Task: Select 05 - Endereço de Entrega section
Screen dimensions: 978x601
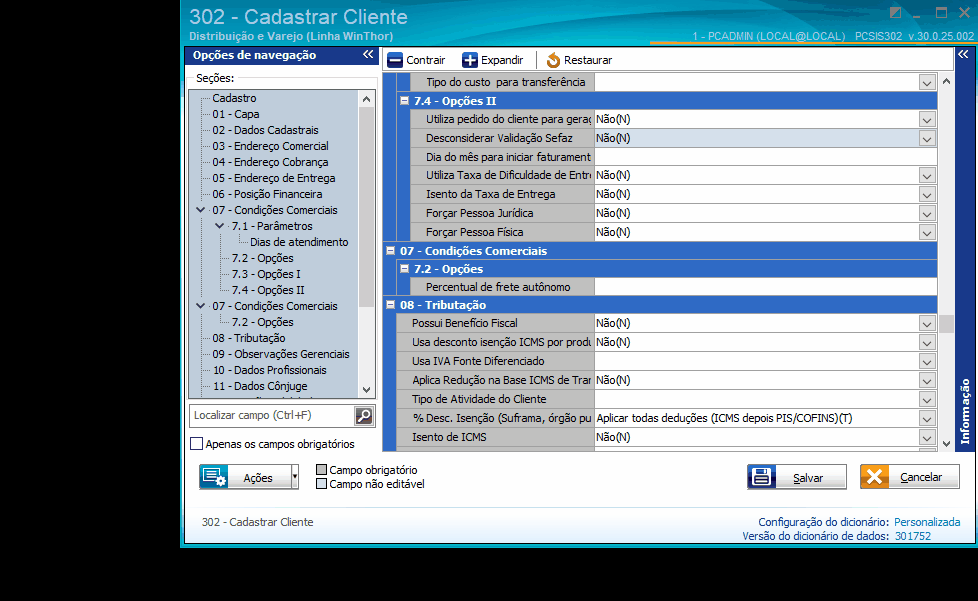Action: [274, 178]
